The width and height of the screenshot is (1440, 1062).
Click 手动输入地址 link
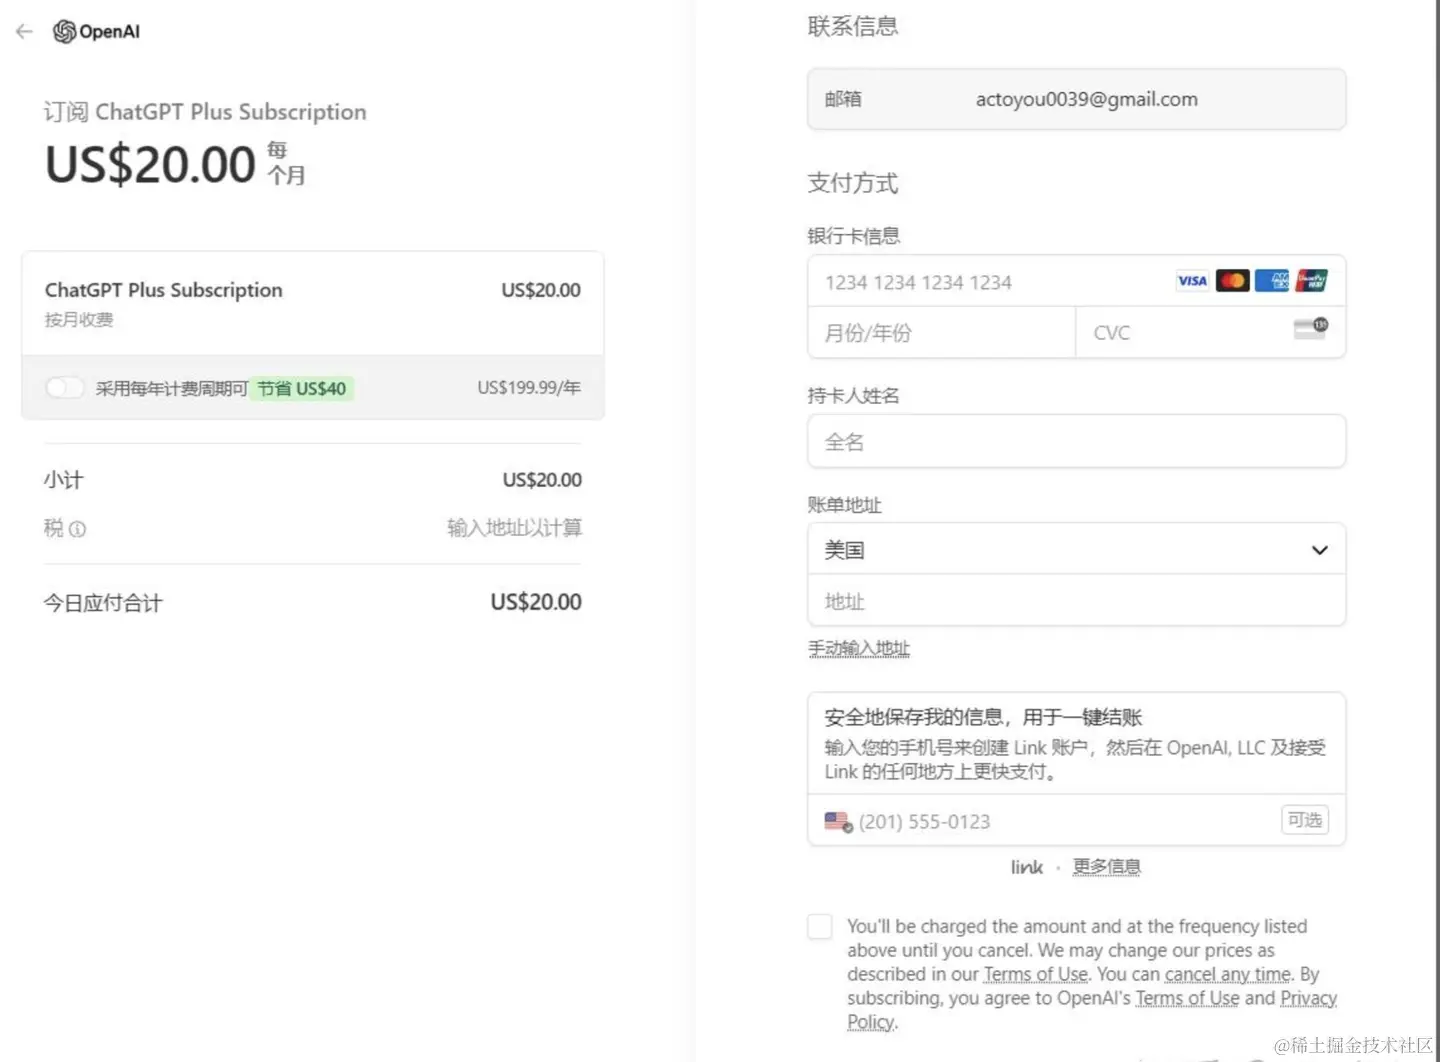pos(859,649)
